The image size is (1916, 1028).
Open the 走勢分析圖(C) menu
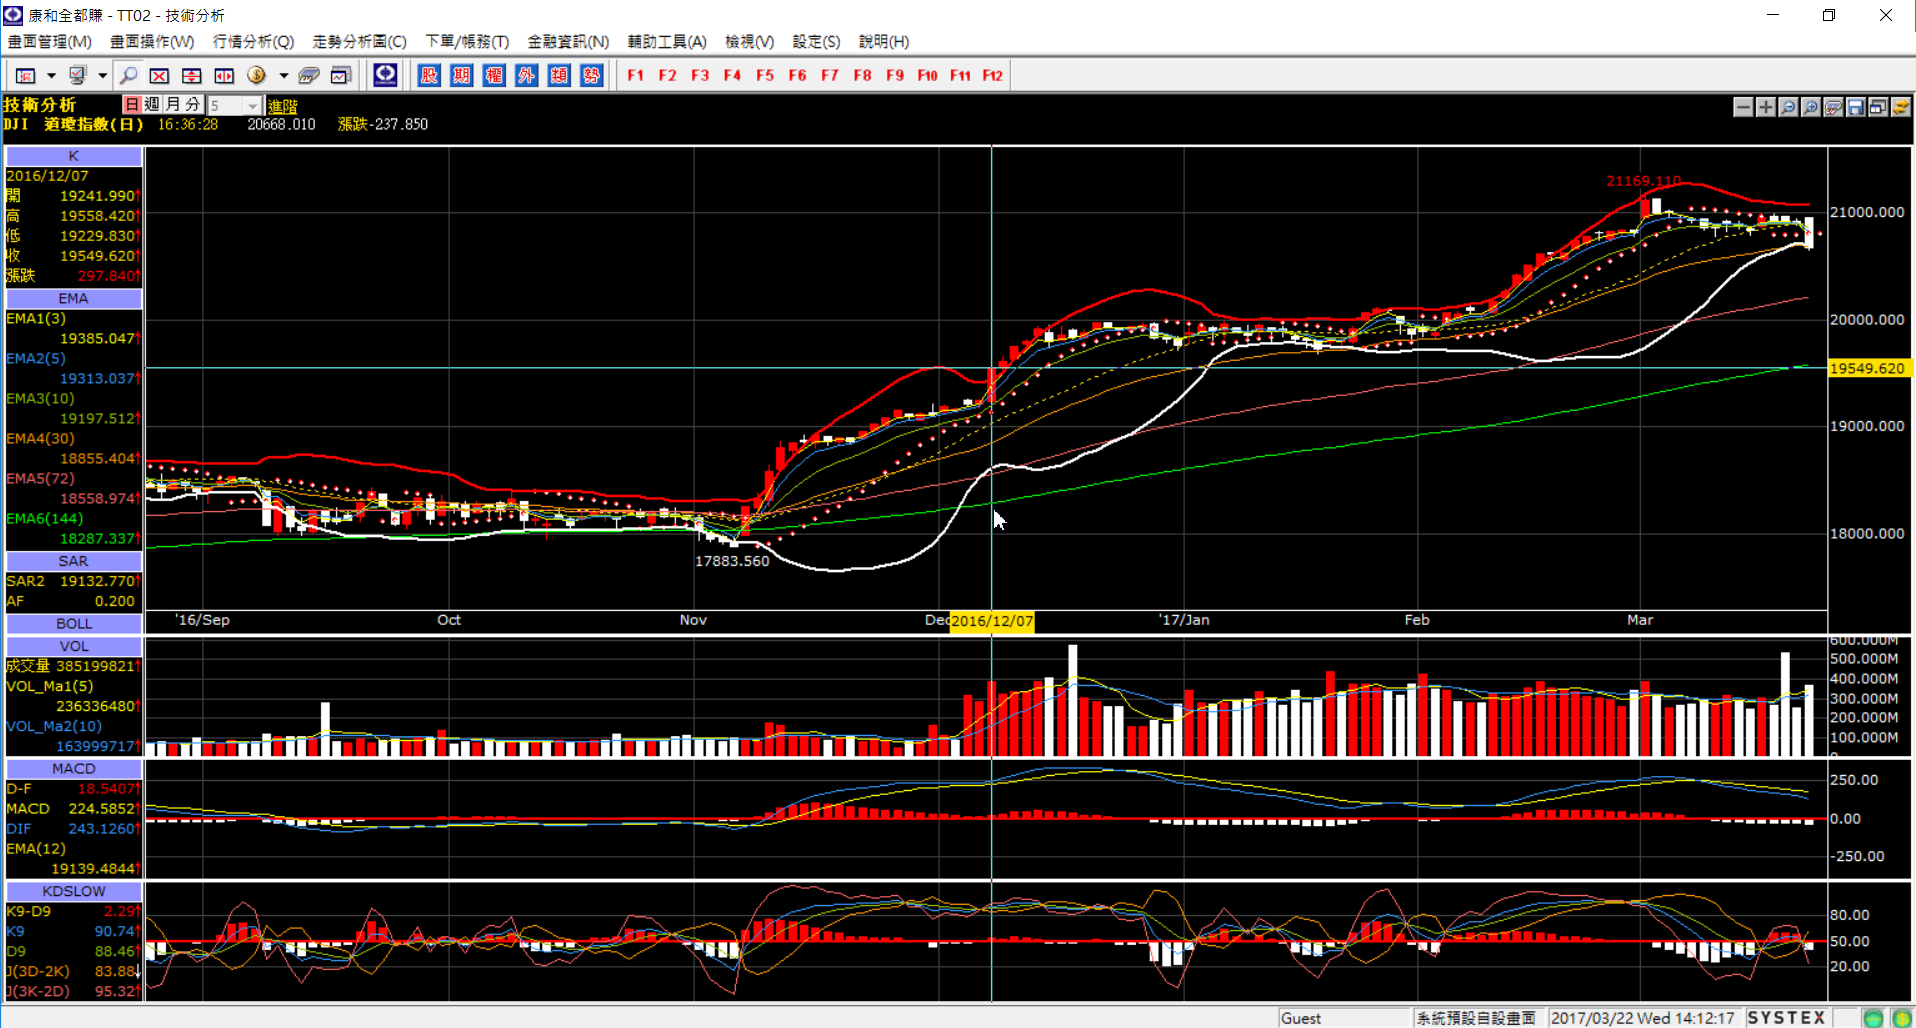point(359,41)
